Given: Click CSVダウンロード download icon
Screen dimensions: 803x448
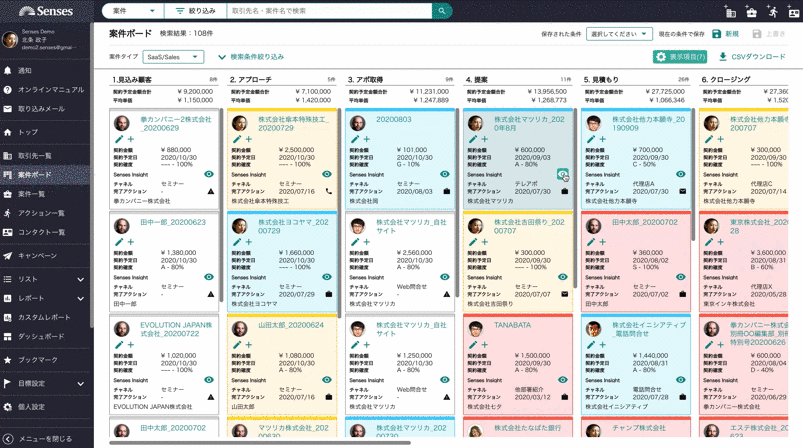Looking at the screenshot, I should coord(723,57).
